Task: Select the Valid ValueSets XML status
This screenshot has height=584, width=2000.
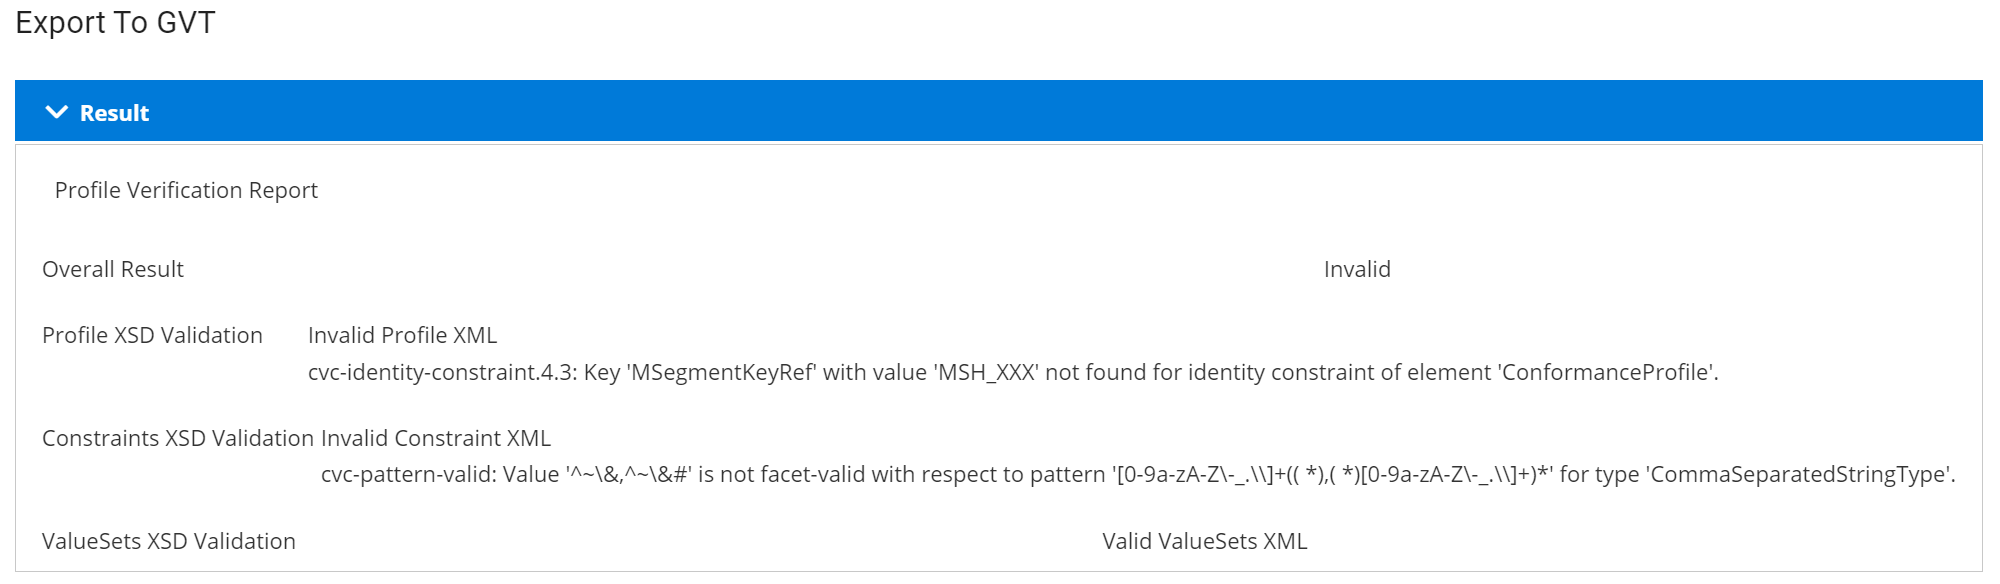Action: tap(1204, 541)
